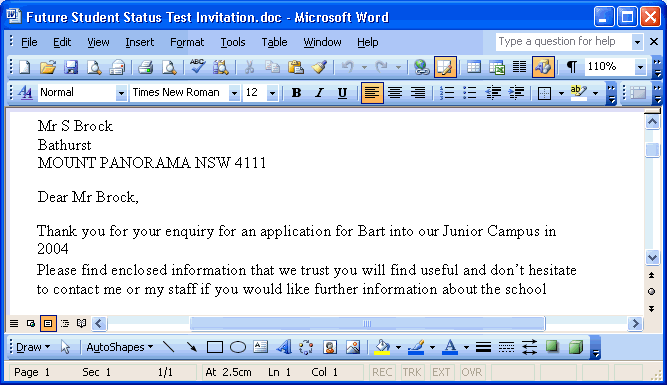Insert an Excel worksheet
The width and height of the screenshot is (667, 385).
(496, 67)
